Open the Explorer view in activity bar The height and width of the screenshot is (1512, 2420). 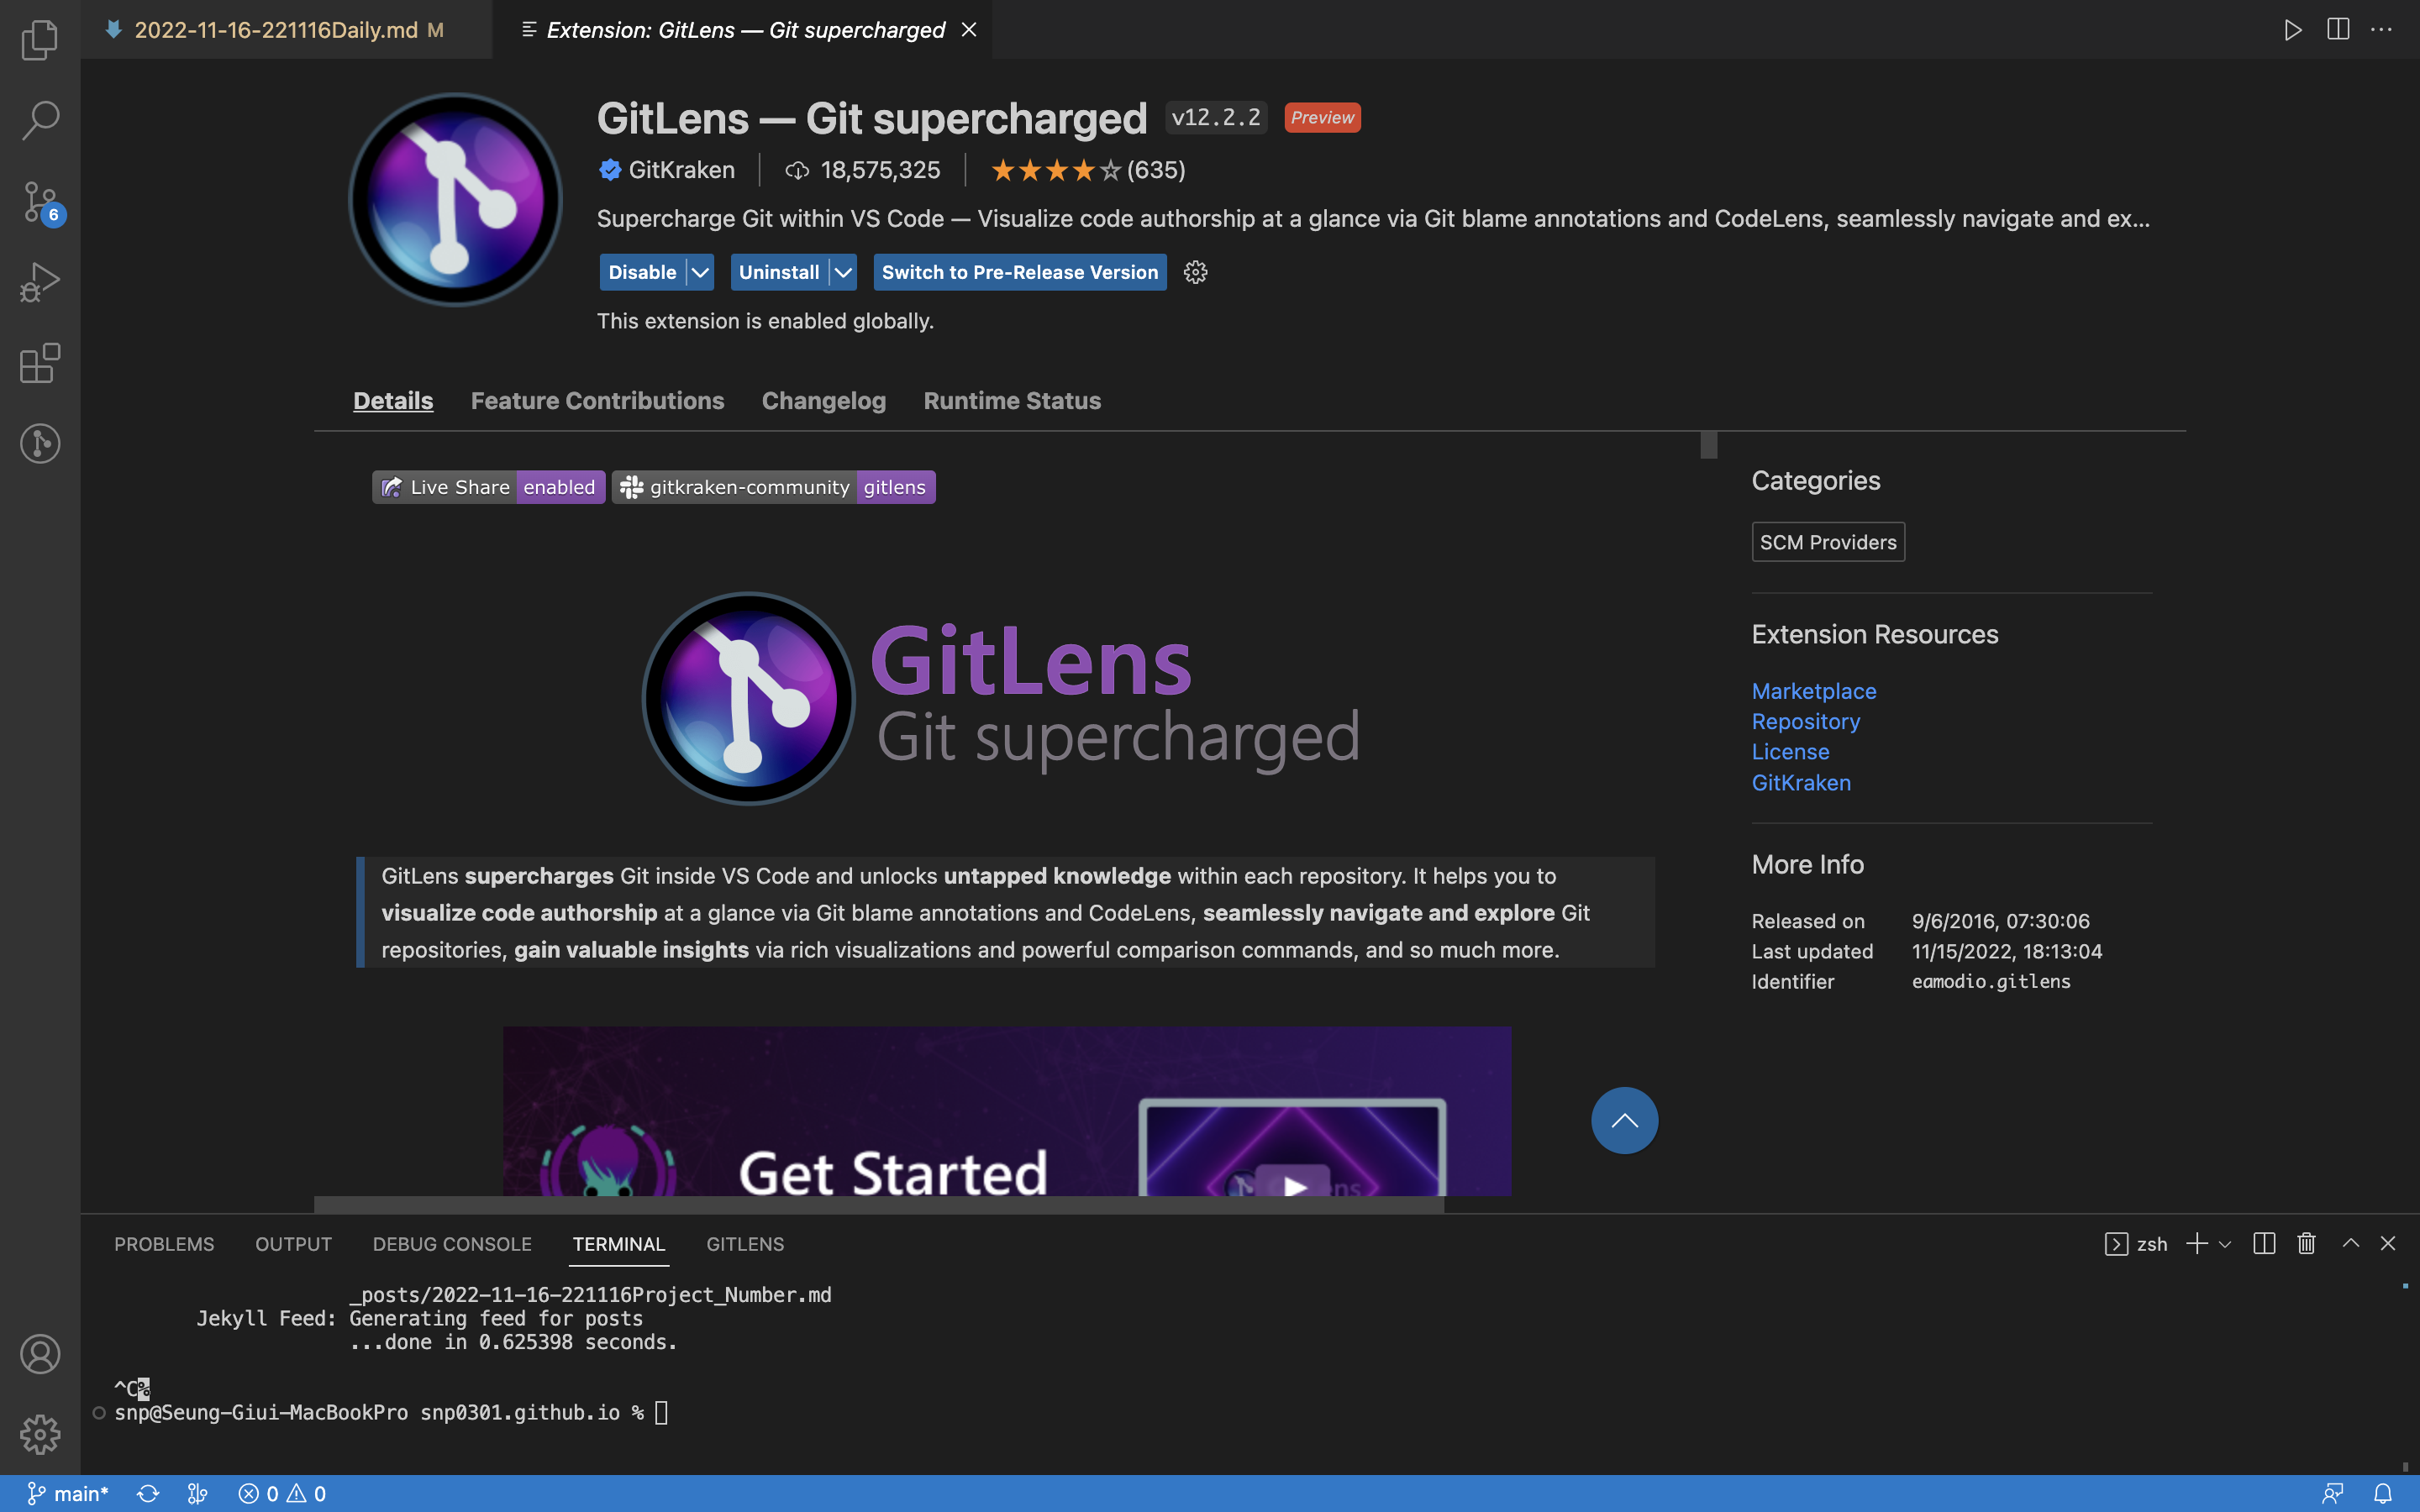click(40, 40)
